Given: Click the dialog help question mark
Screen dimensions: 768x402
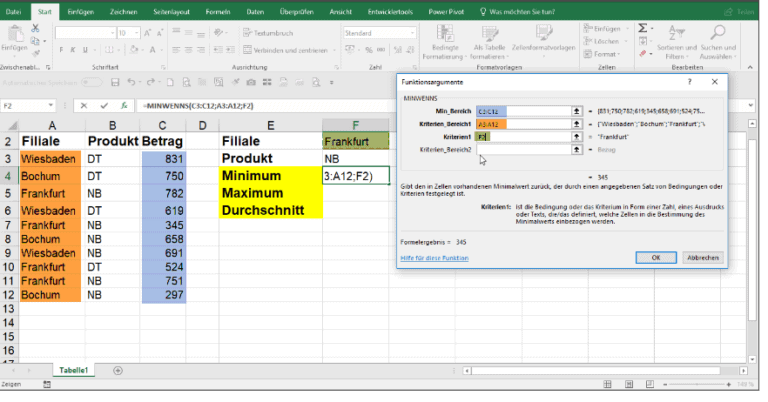Looking at the screenshot, I should (x=690, y=82).
